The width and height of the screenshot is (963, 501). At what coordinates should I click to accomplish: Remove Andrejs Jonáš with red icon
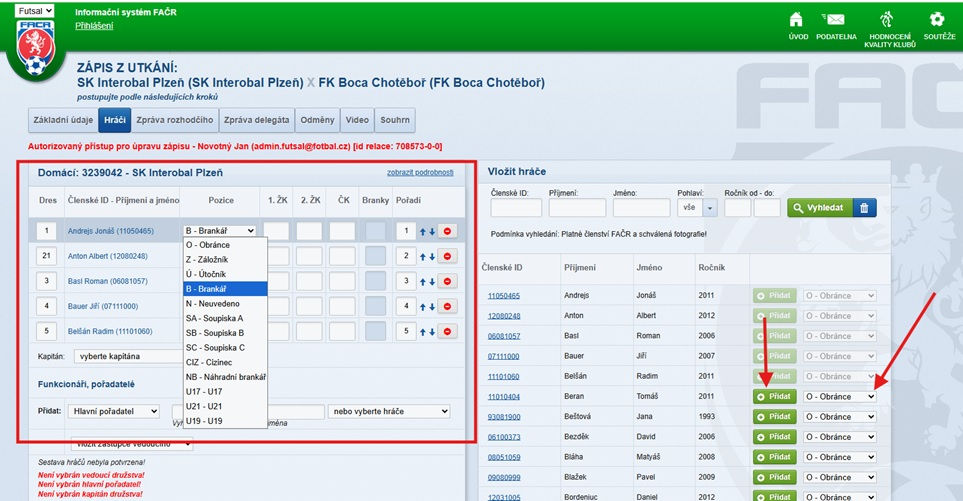click(447, 231)
